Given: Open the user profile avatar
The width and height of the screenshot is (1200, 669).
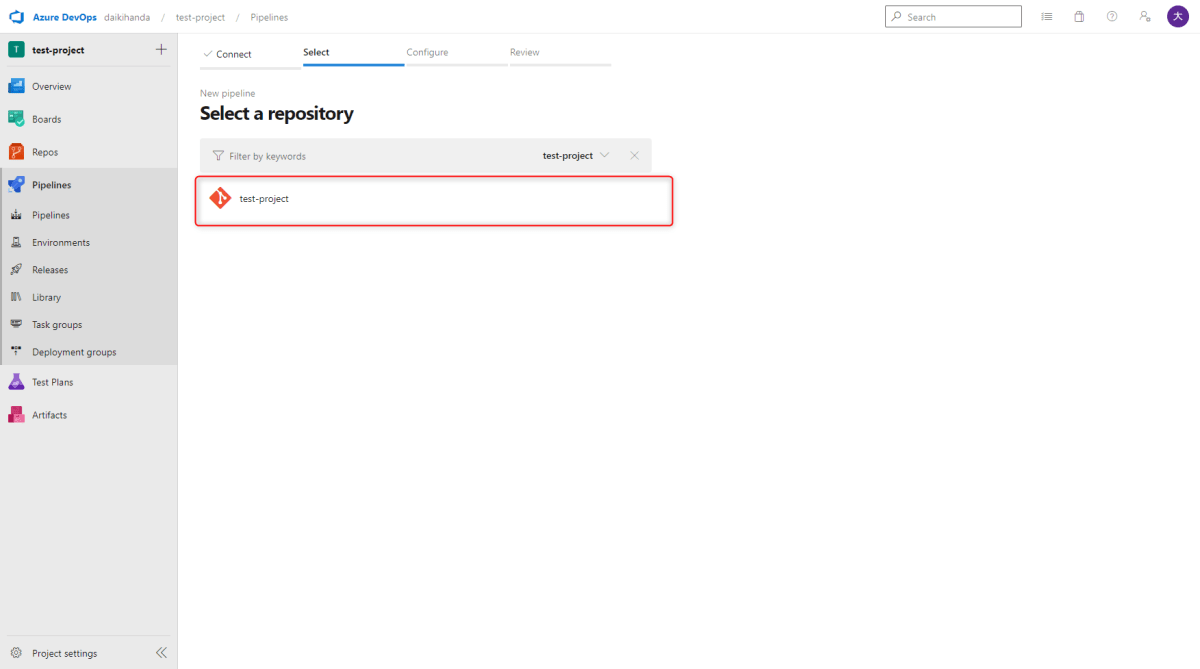Looking at the screenshot, I should pyautogui.click(x=1178, y=17).
